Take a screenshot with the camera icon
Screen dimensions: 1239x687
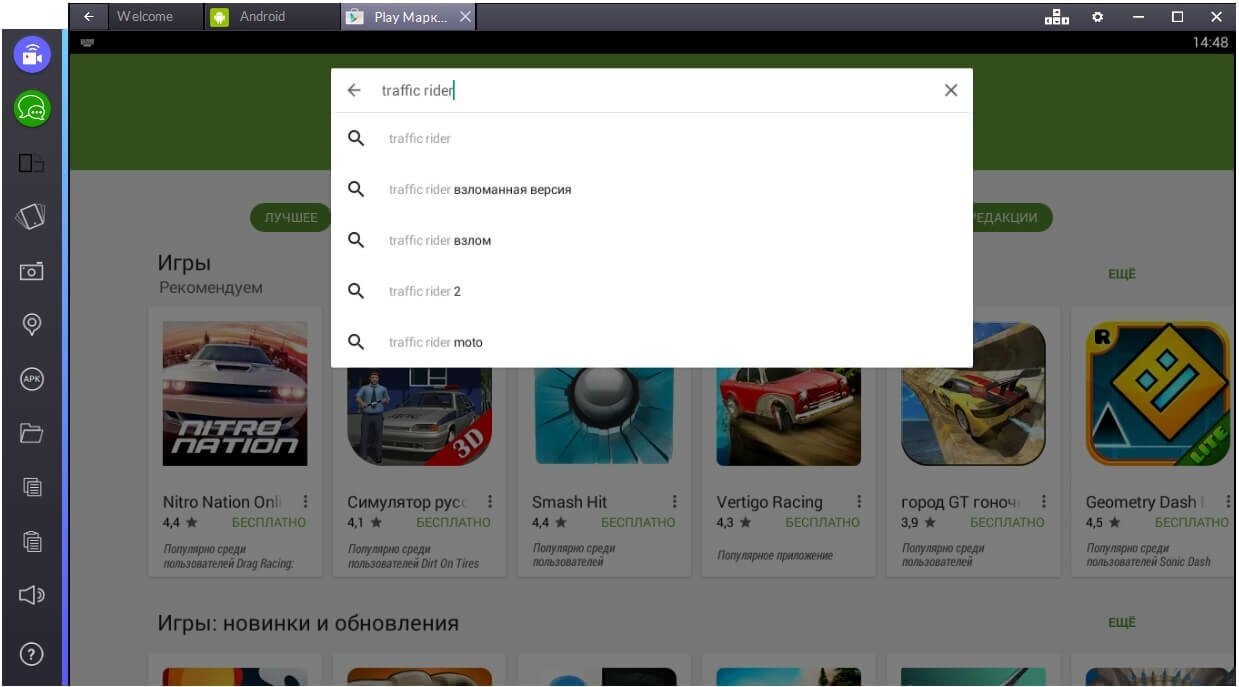pos(31,270)
